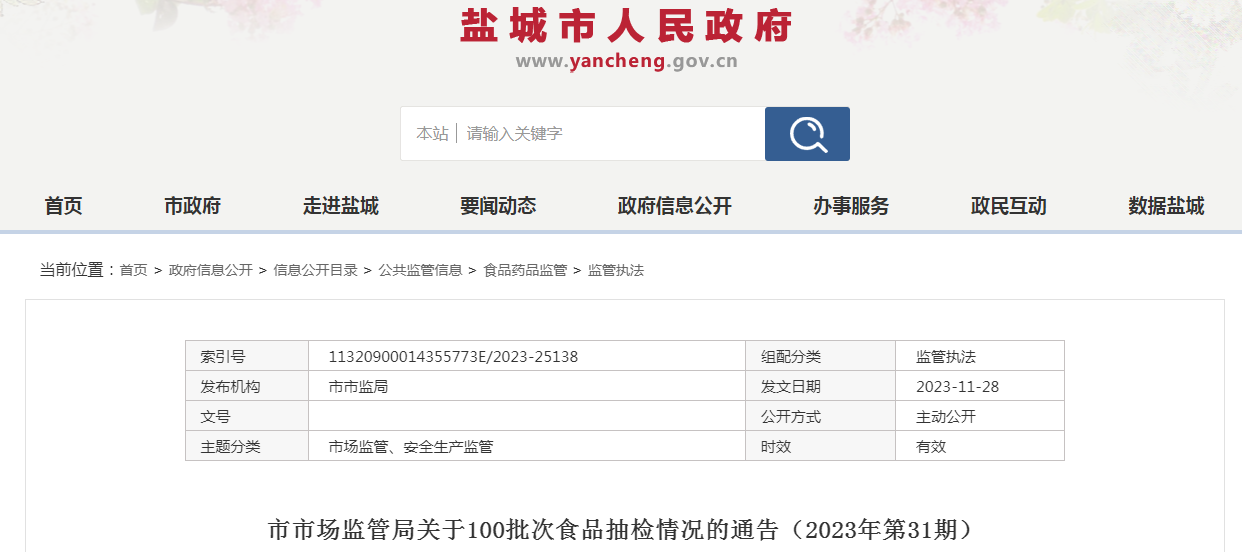This screenshot has width=1242, height=552.
Task: Go to 政府信息公开 in the breadcrumb
Action: coord(211,270)
